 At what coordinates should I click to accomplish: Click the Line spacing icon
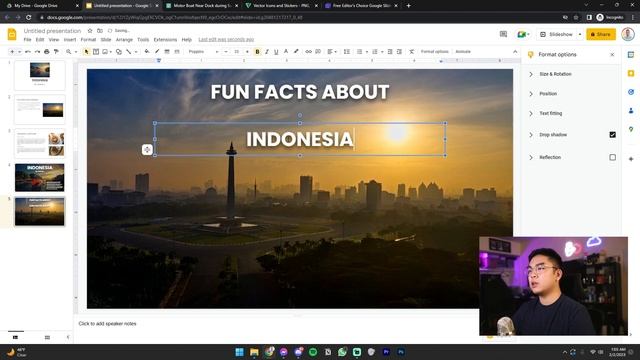tap(347, 52)
